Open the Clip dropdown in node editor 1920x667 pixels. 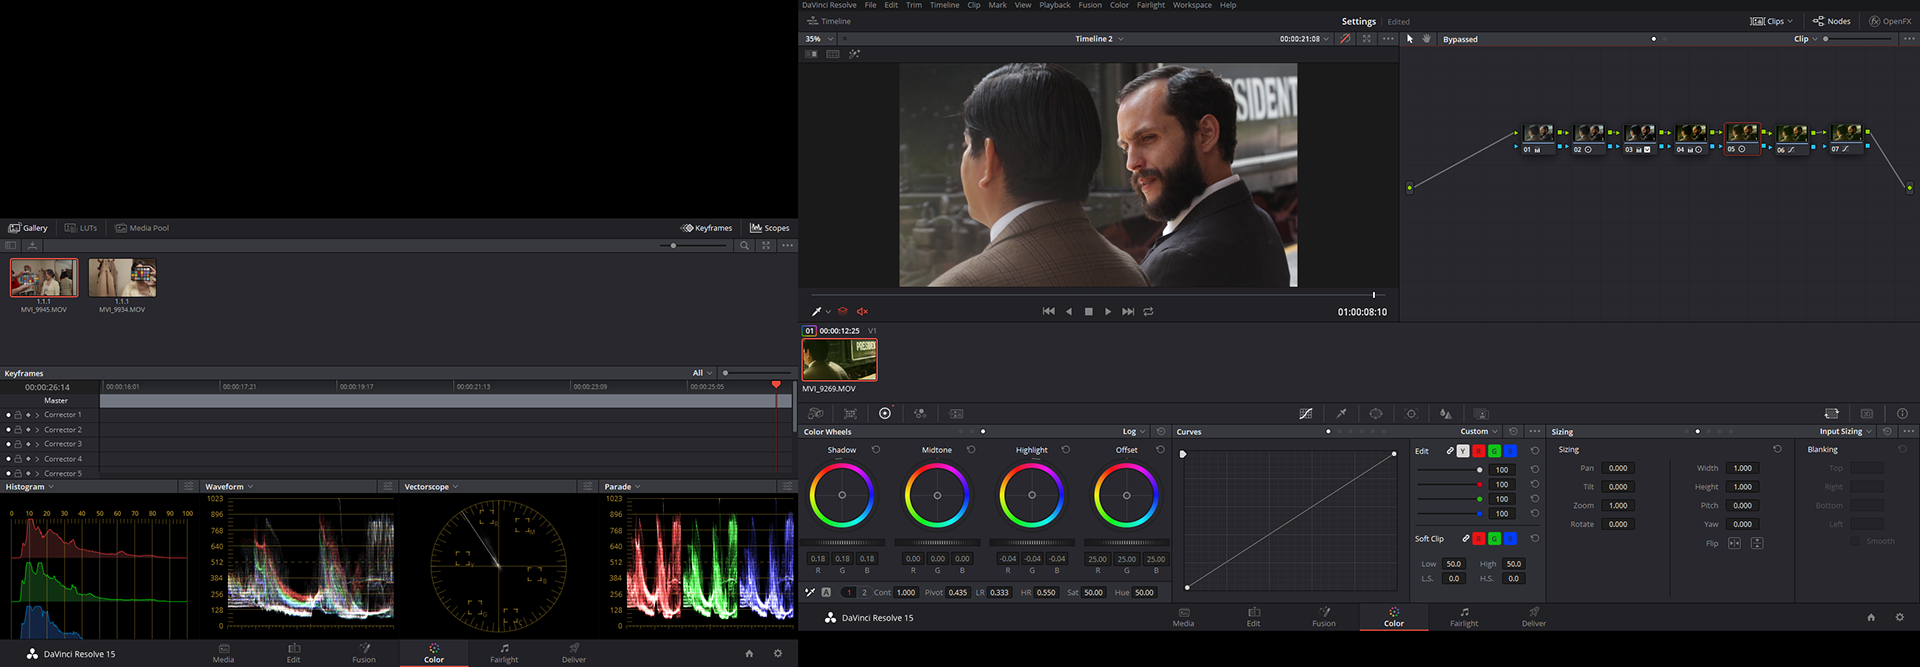(x=1806, y=39)
